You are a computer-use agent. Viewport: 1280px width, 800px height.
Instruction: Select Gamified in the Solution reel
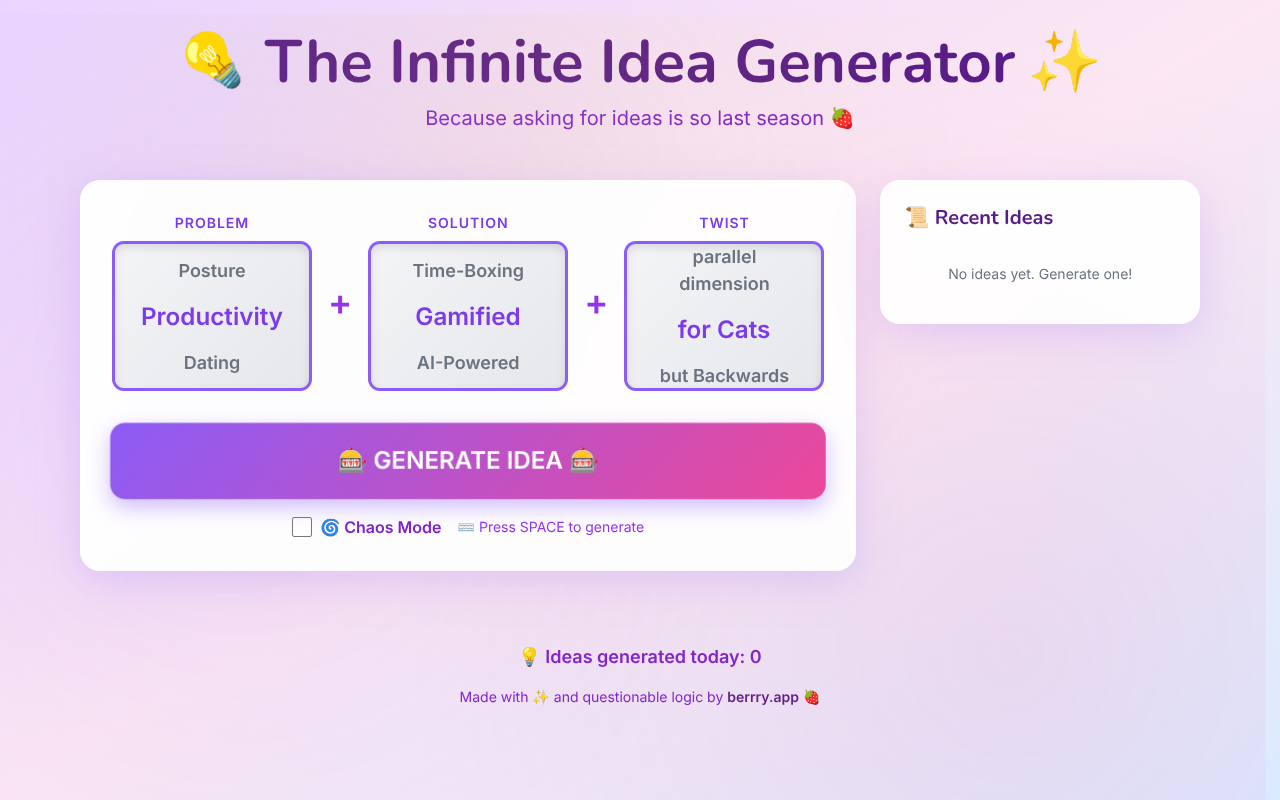(467, 316)
